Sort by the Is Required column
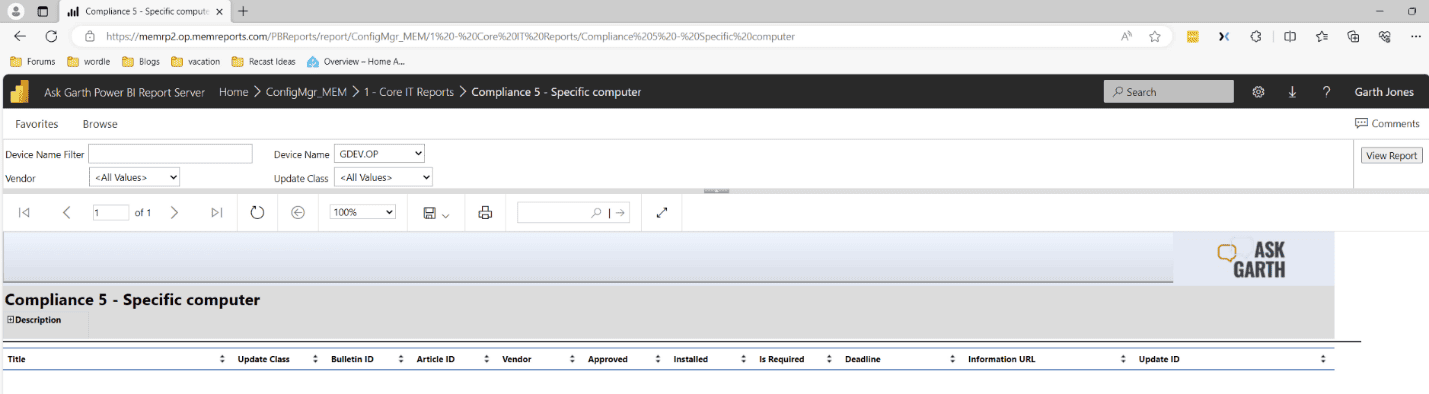This screenshot has height=394, width=1429. point(829,359)
